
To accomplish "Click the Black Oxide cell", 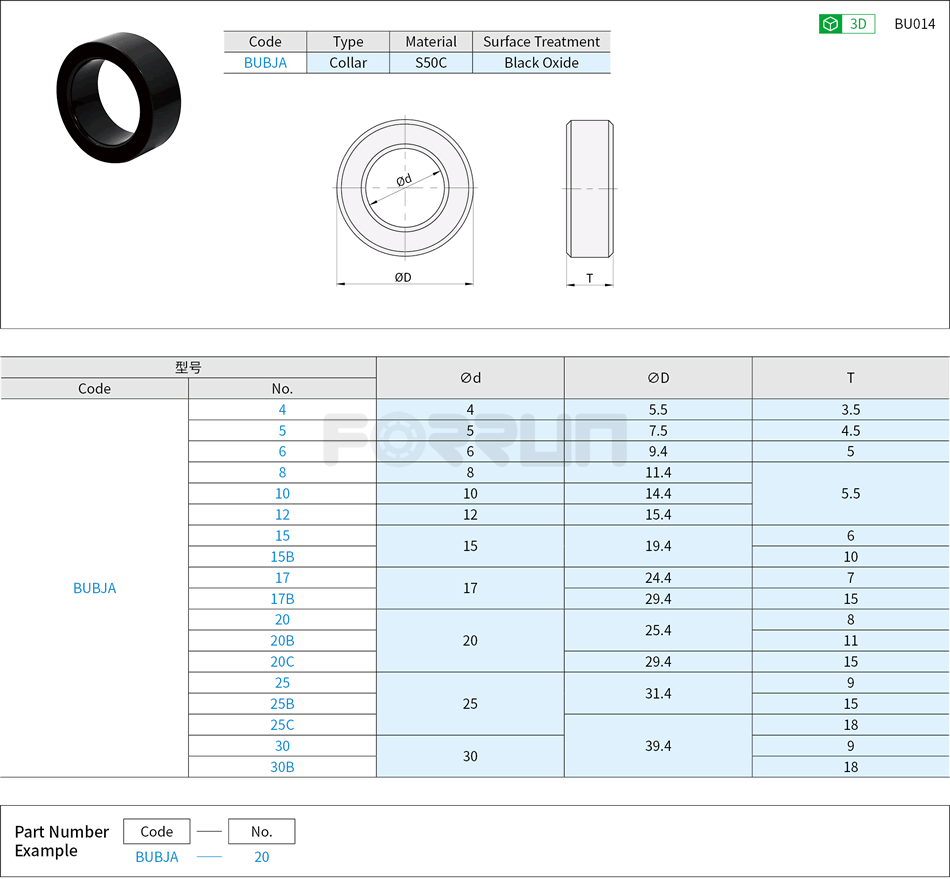I will (542, 63).
